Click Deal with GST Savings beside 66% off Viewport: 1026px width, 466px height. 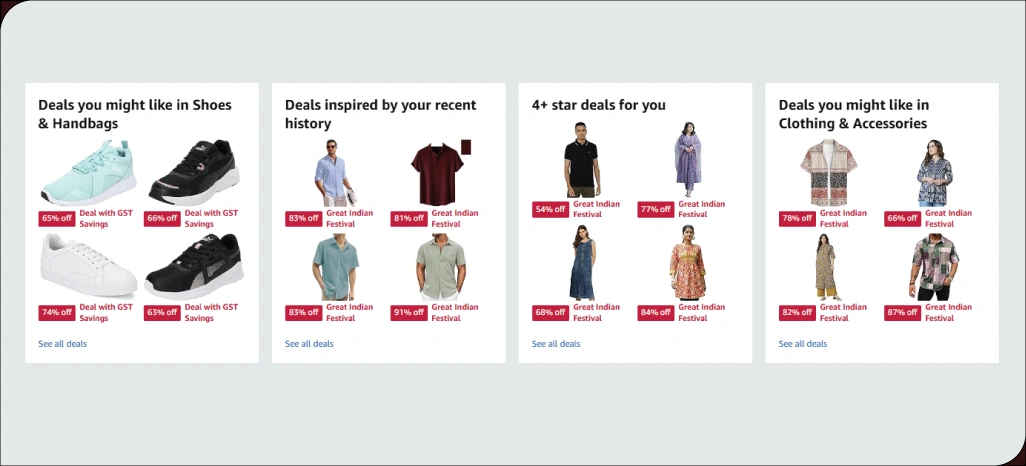point(211,219)
